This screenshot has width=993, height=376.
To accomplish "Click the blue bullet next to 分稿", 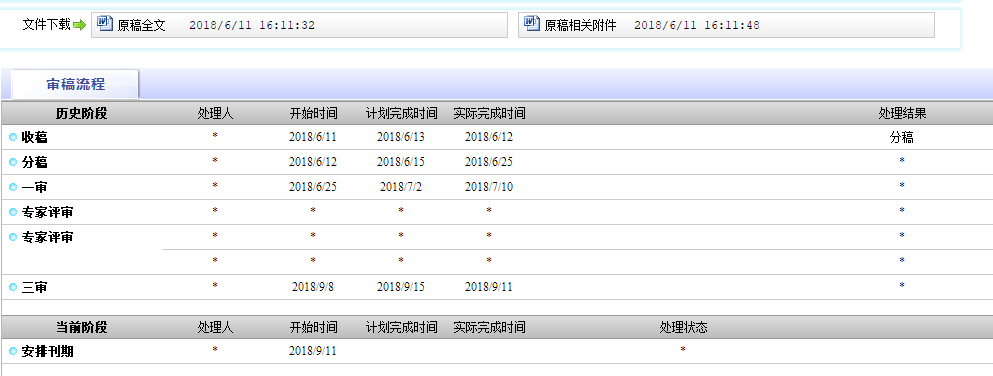I will click(13, 163).
